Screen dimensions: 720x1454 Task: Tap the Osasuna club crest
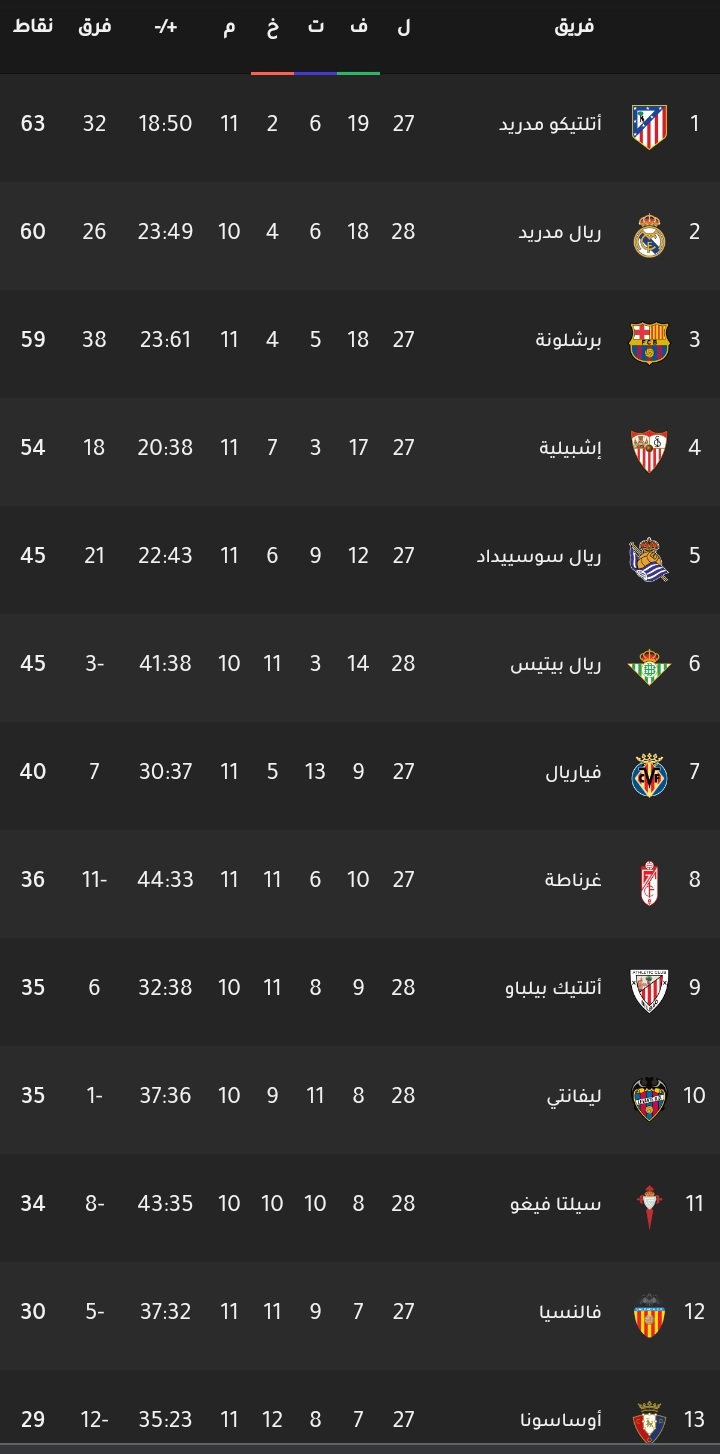[x=649, y=1422]
